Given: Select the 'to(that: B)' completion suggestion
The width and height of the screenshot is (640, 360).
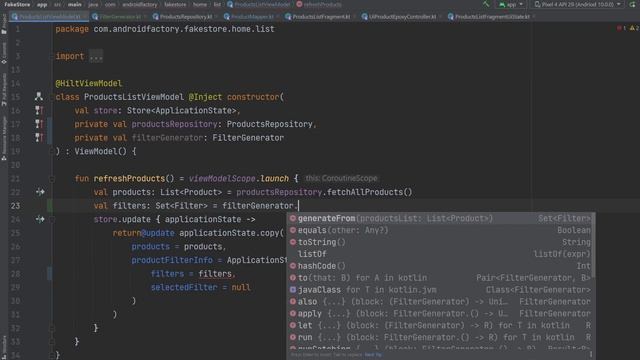Looking at the screenshot, I should (x=440, y=278).
